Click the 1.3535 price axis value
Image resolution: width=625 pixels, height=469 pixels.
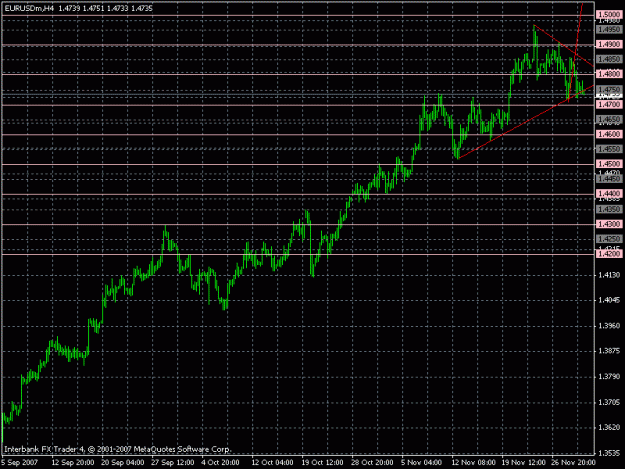[609, 453]
